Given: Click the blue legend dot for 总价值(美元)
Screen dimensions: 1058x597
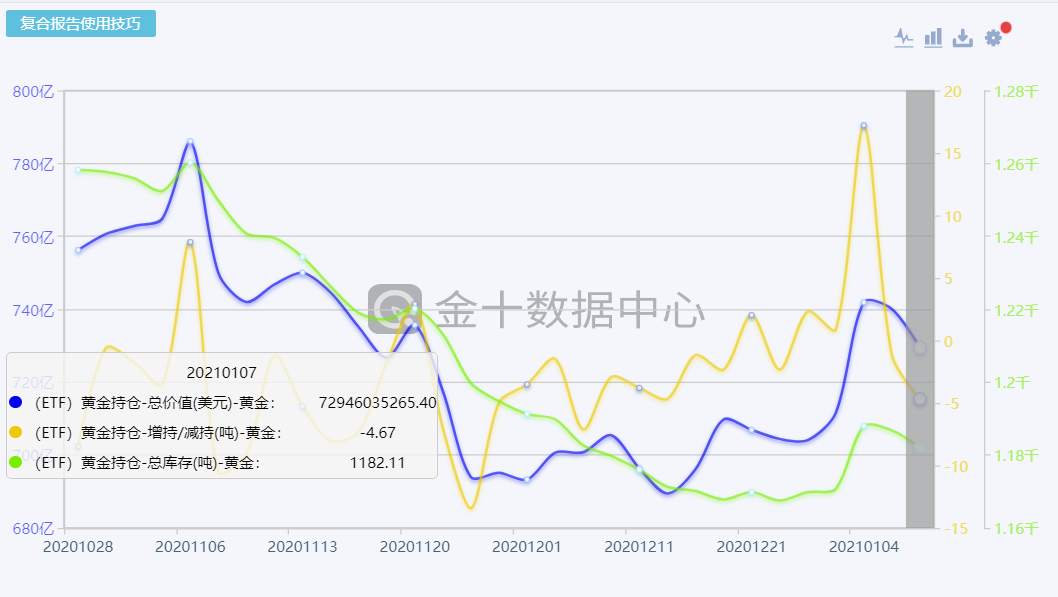Looking at the screenshot, I should pyautogui.click(x=16, y=402).
